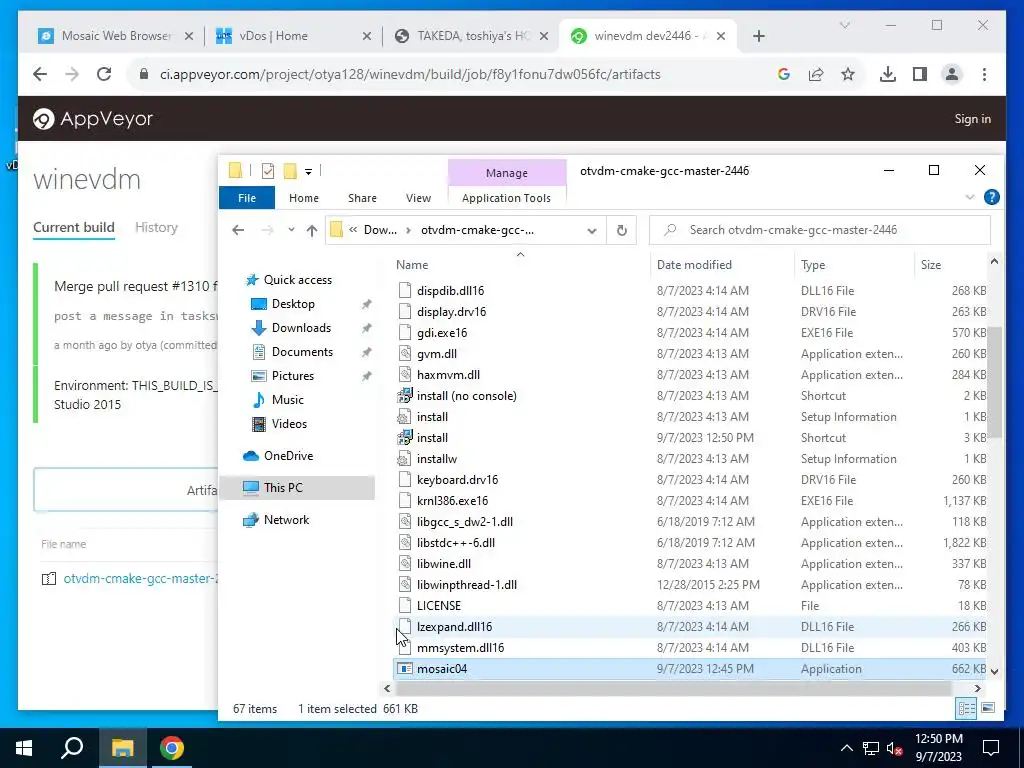The height and width of the screenshot is (768, 1024).
Task: Click Sign in on AppVeyor
Action: pyautogui.click(x=972, y=119)
